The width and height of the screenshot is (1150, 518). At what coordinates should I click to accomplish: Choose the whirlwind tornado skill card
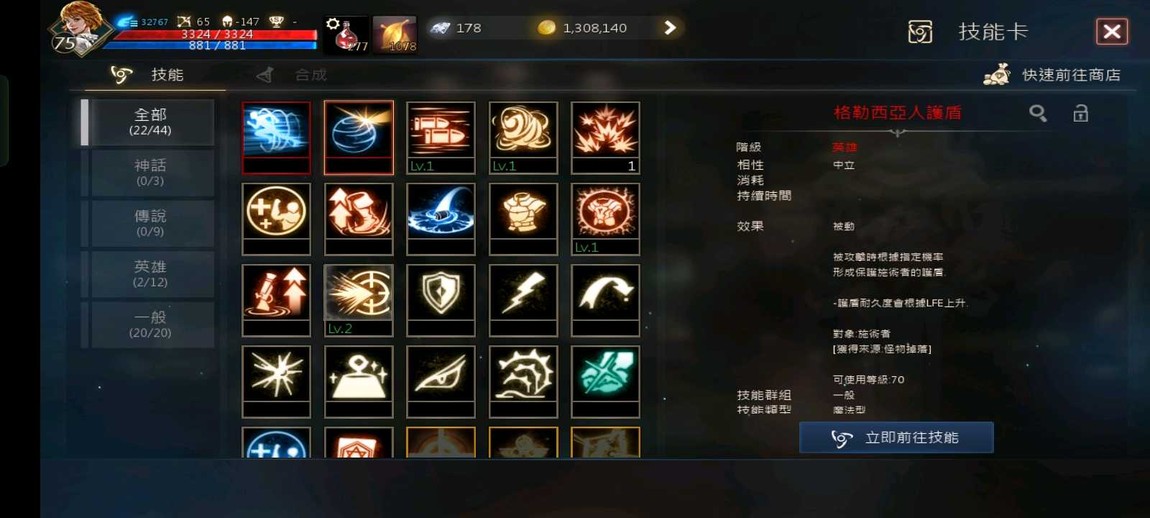pos(523,137)
